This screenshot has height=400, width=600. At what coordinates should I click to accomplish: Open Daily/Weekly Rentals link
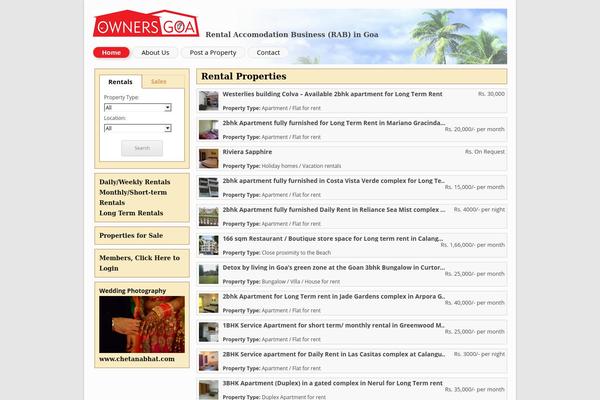135,182
